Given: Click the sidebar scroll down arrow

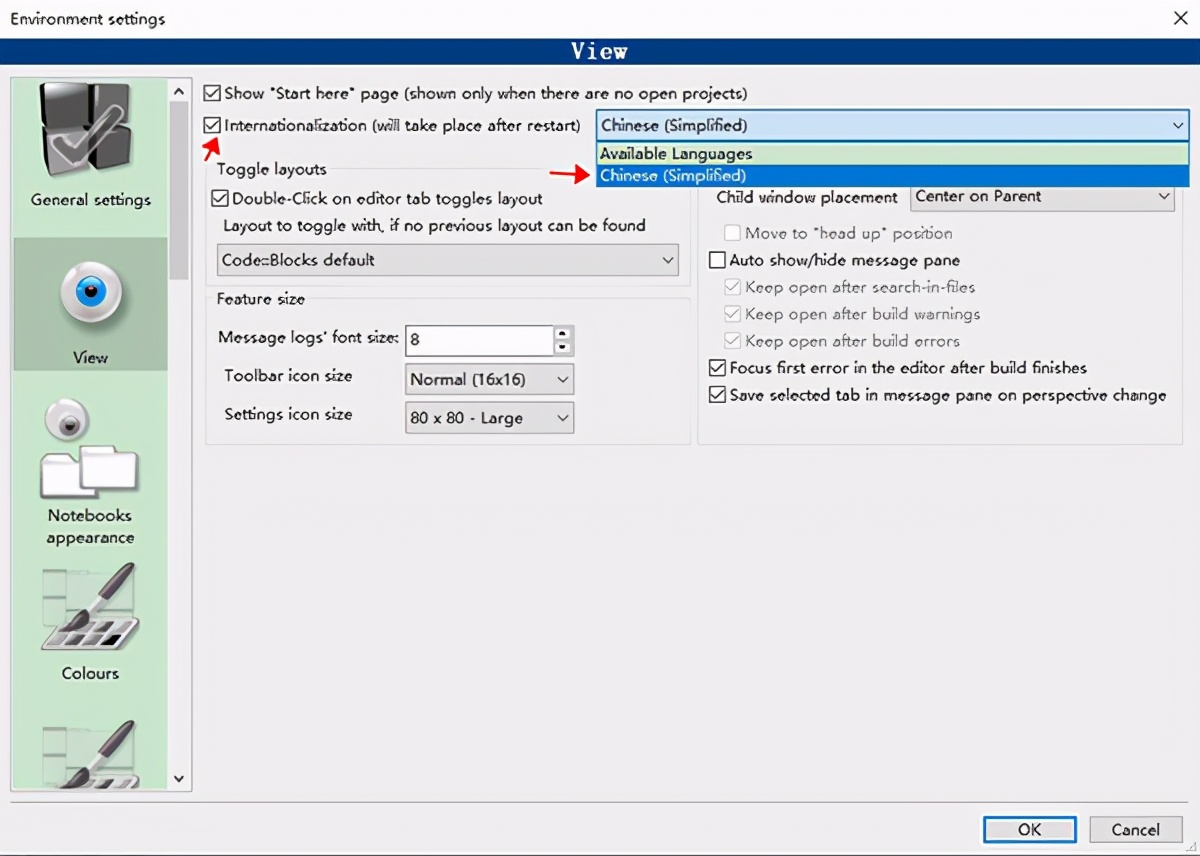Looking at the screenshot, I should click(179, 778).
